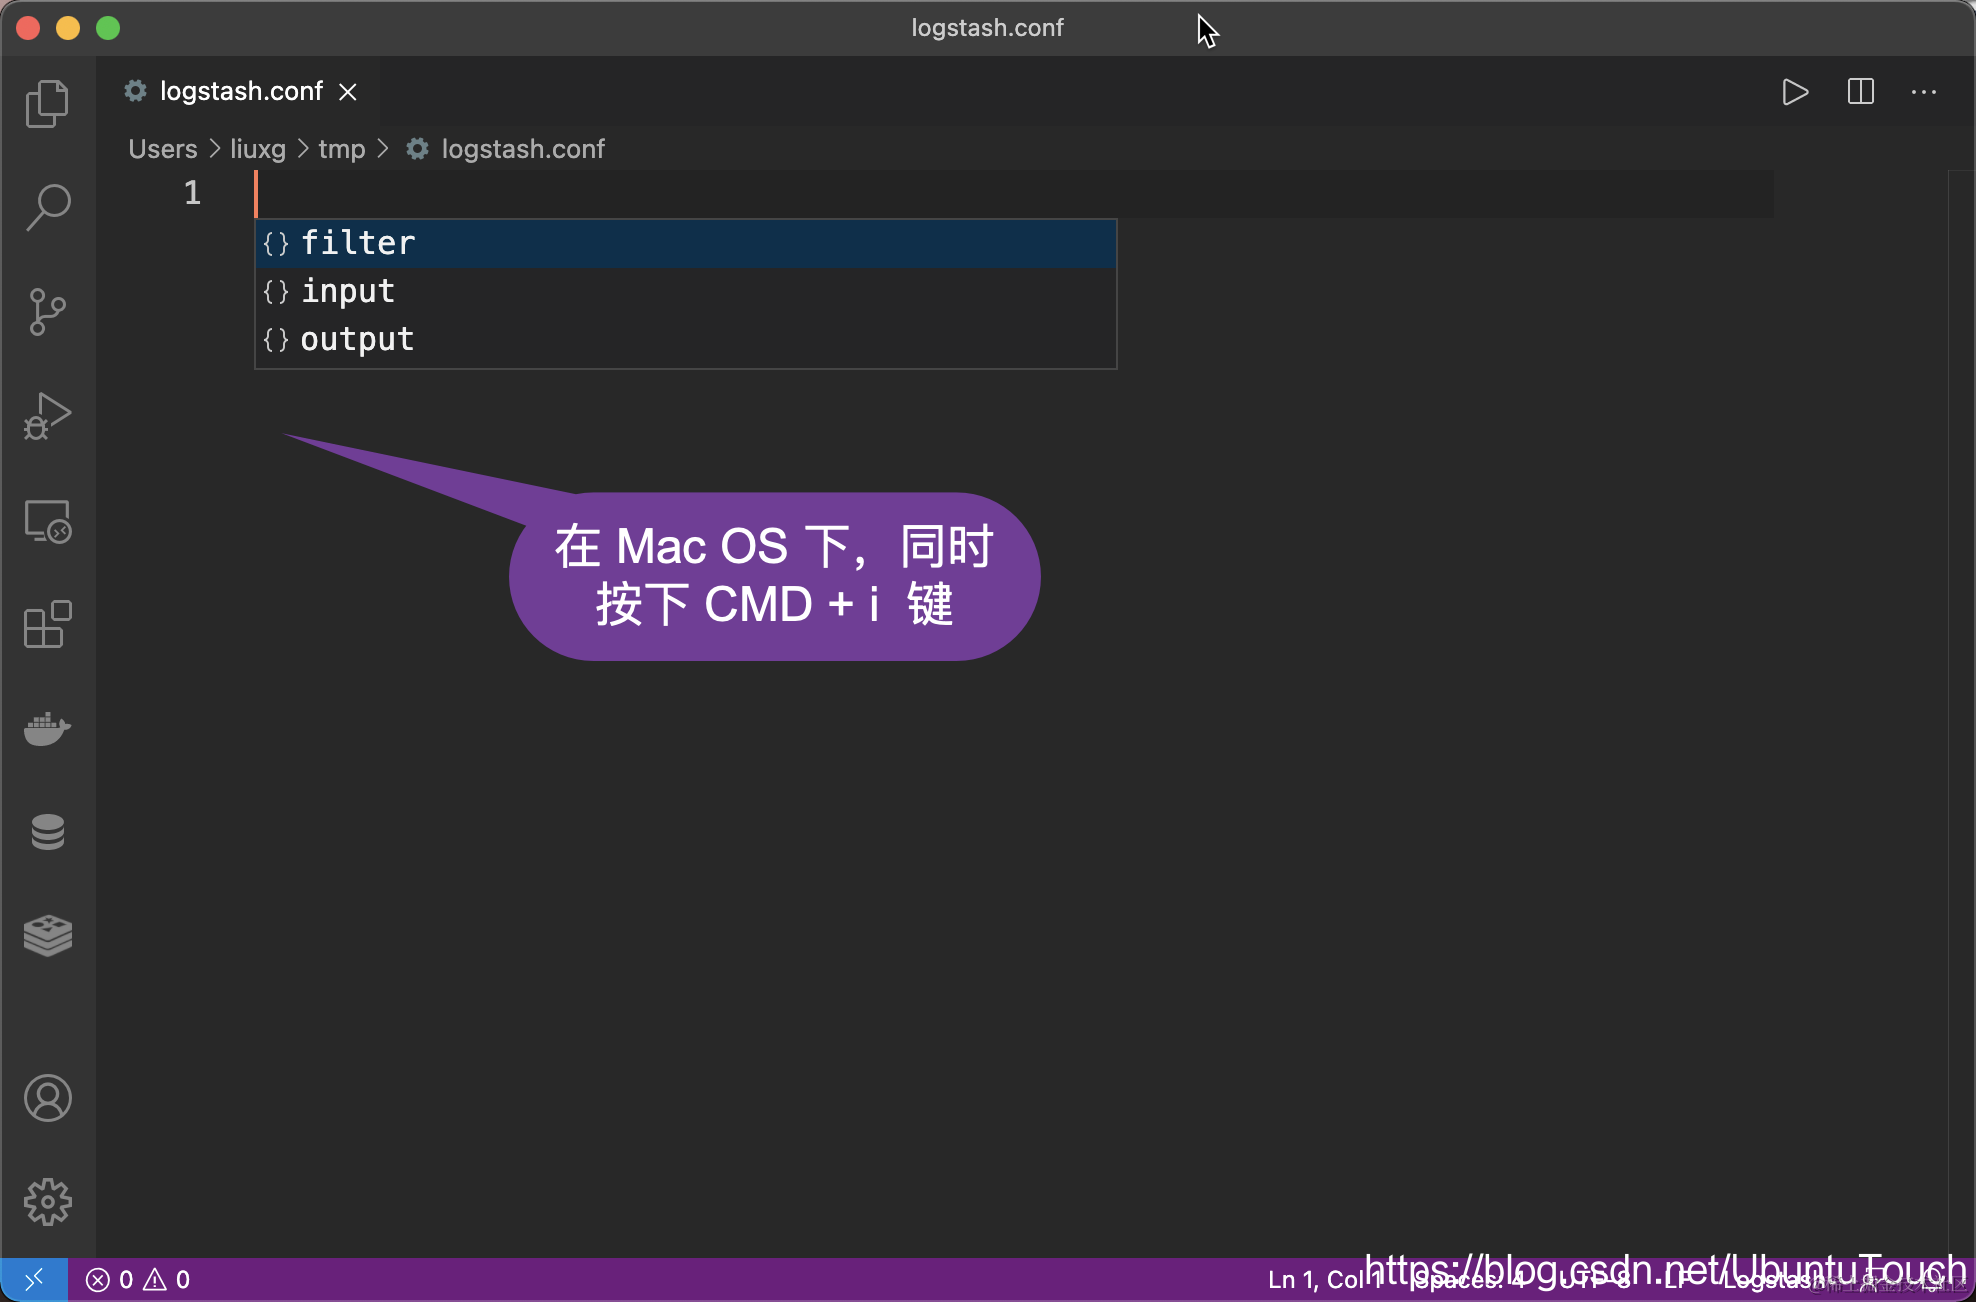Open the Source Control view
The height and width of the screenshot is (1302, 1976).
click(47, 312)
